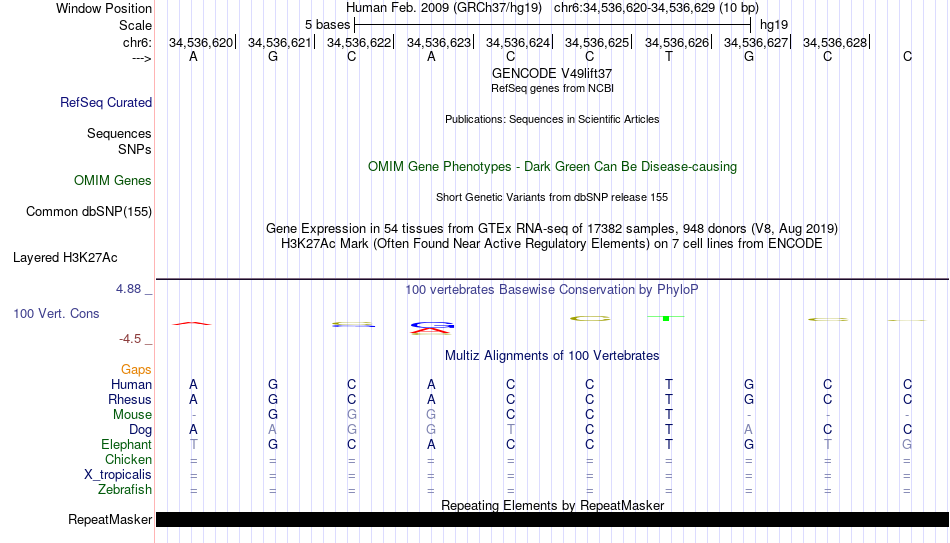Click the RepeatMasker track label
950x543 pixels.
(x=110, y=519)
